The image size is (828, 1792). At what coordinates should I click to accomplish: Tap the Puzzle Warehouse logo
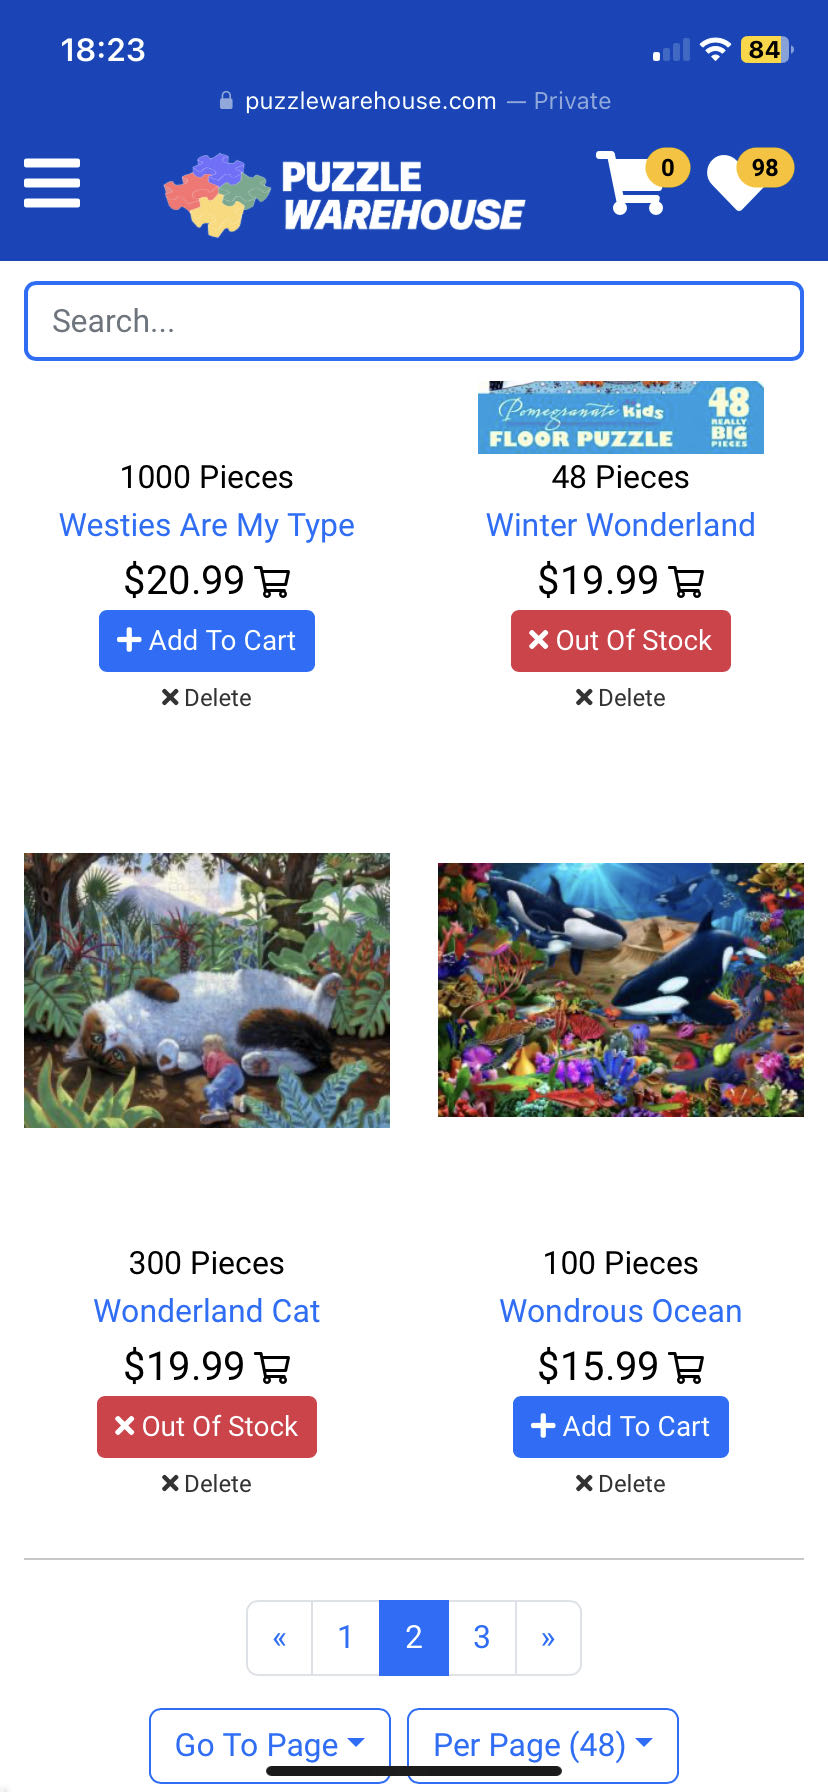(x=345, y=195)
